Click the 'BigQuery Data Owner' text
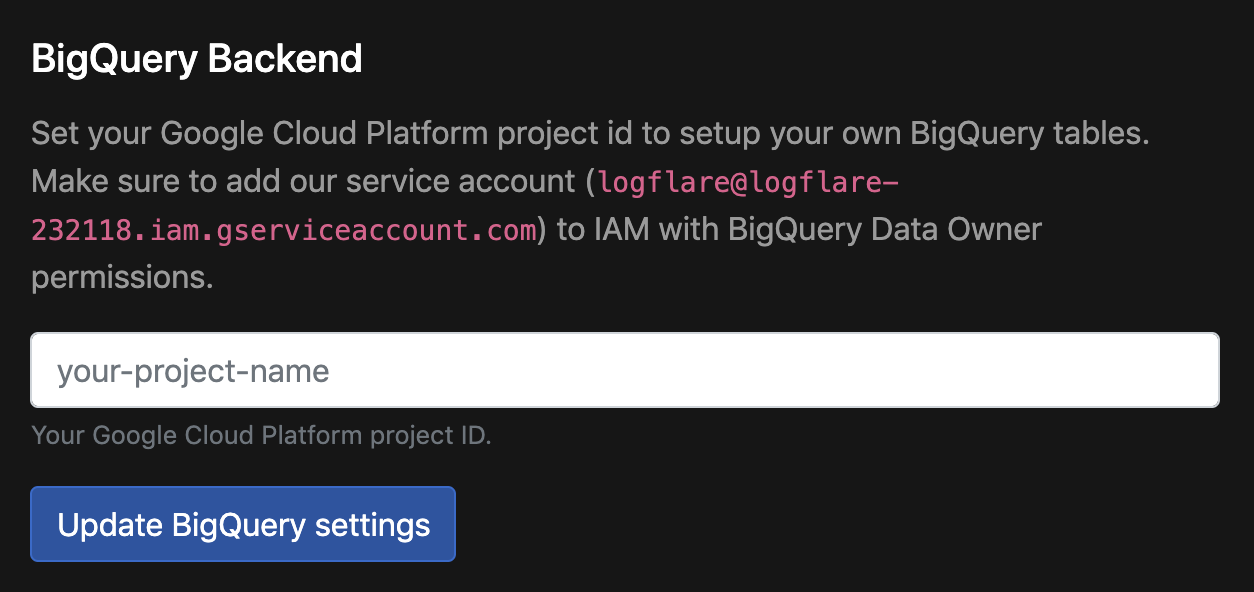The height and width of the screenshot is (592, 1254). [x=884, y=230]
